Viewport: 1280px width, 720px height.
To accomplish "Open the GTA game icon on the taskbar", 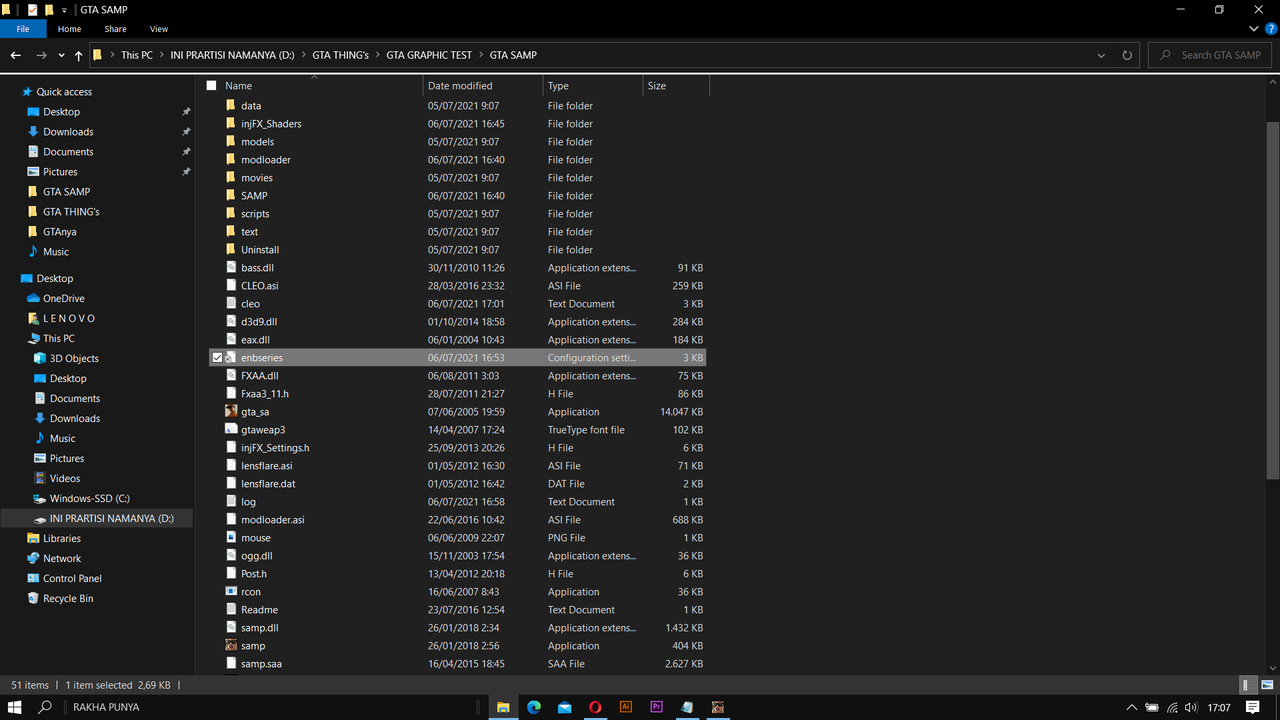I will 718,707.
